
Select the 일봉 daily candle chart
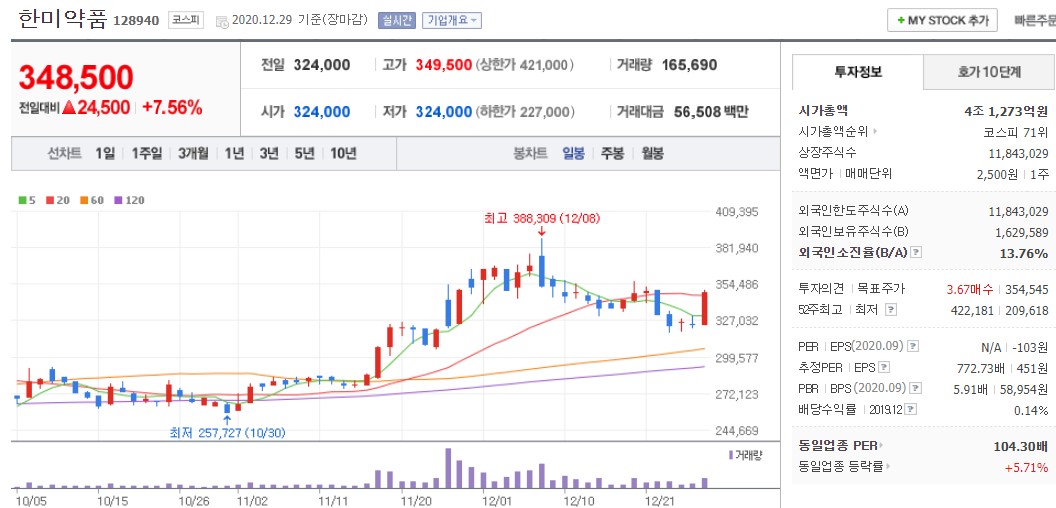574,154
